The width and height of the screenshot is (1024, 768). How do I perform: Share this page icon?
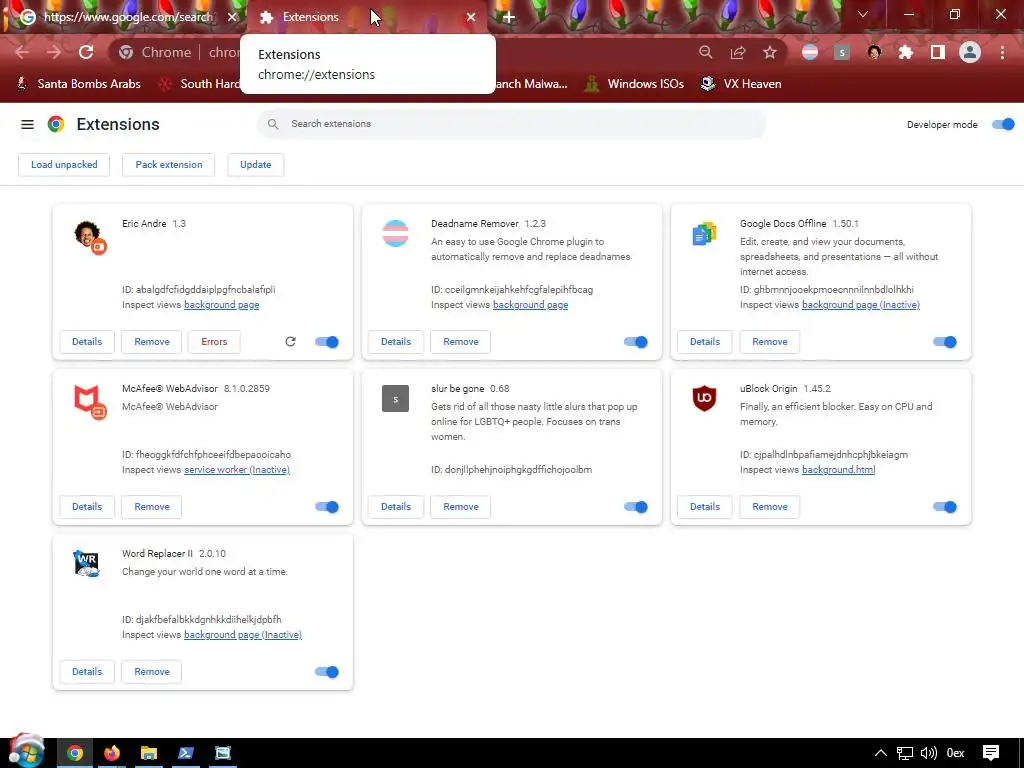(738, 52)
